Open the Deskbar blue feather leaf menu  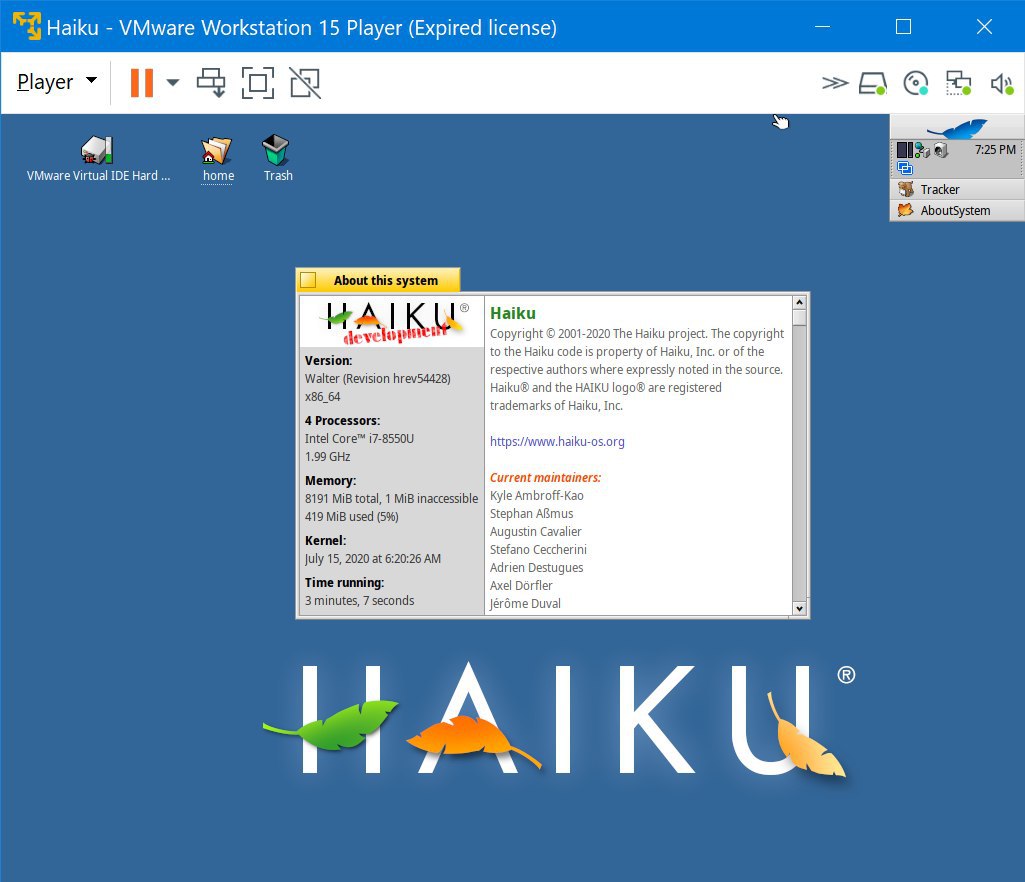point(957,127)
